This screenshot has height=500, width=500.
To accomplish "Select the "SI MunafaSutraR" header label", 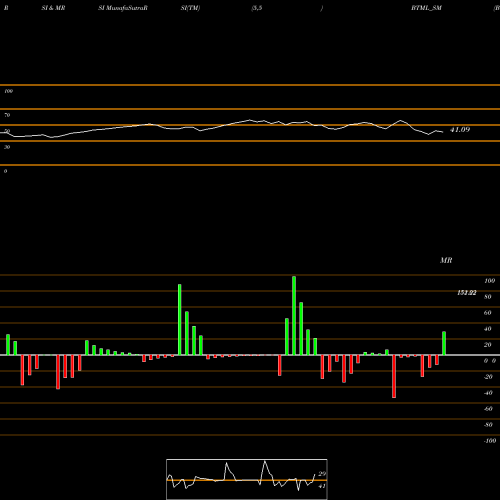I will pyautogui.click(x=123, y=8).
